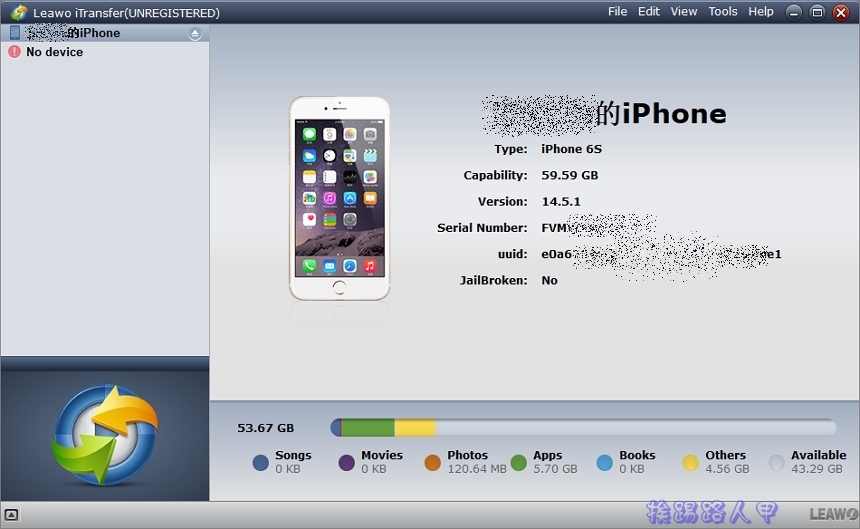Open the Help menu
860x529 pixels.
click(761, 12)
